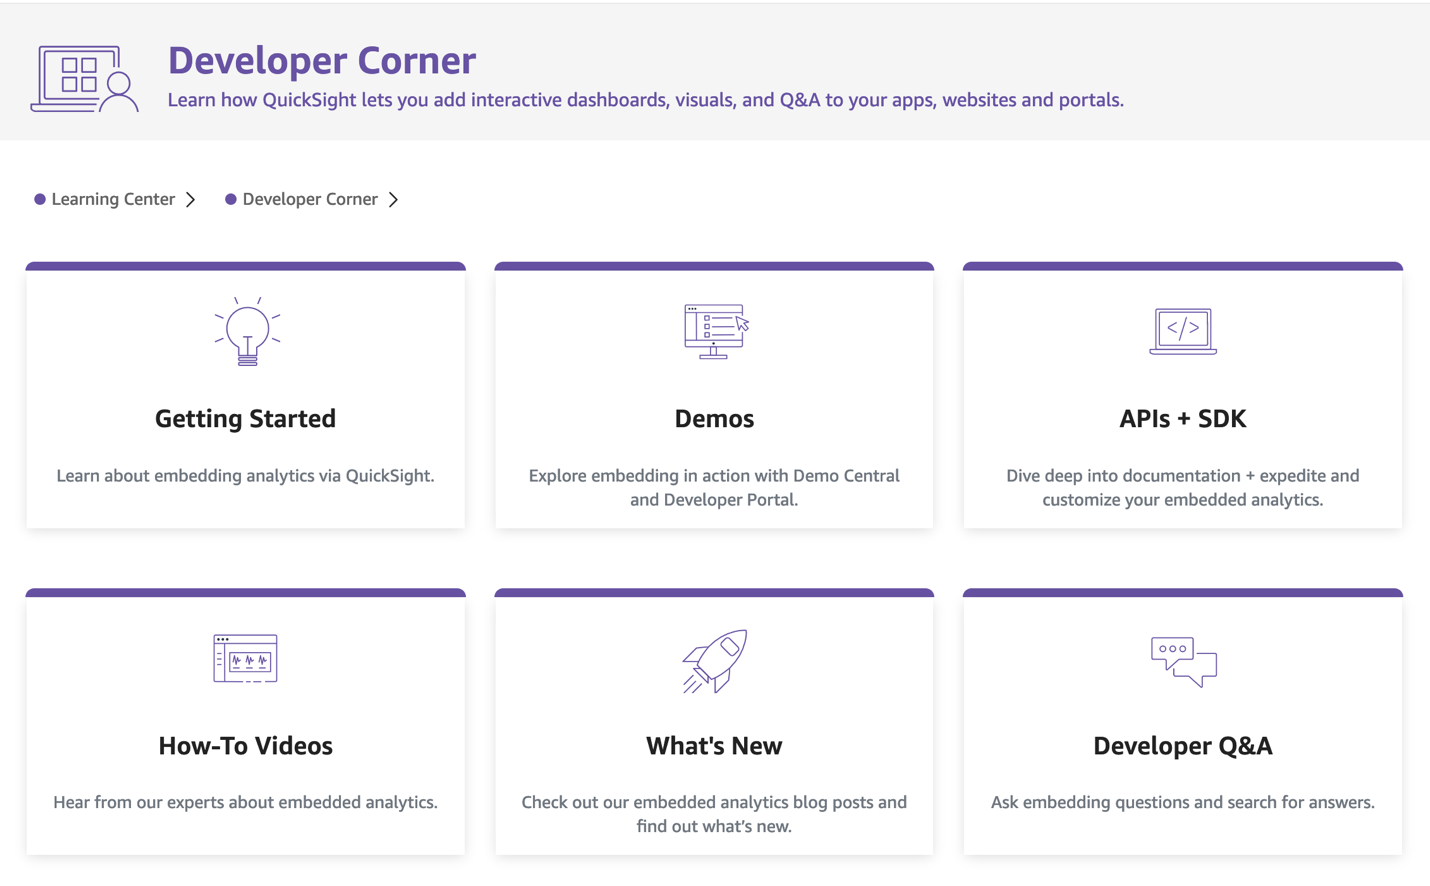
Task: Click the purple dot beside the Developer Corner breadcrumb
Action: tap(231, 199)
